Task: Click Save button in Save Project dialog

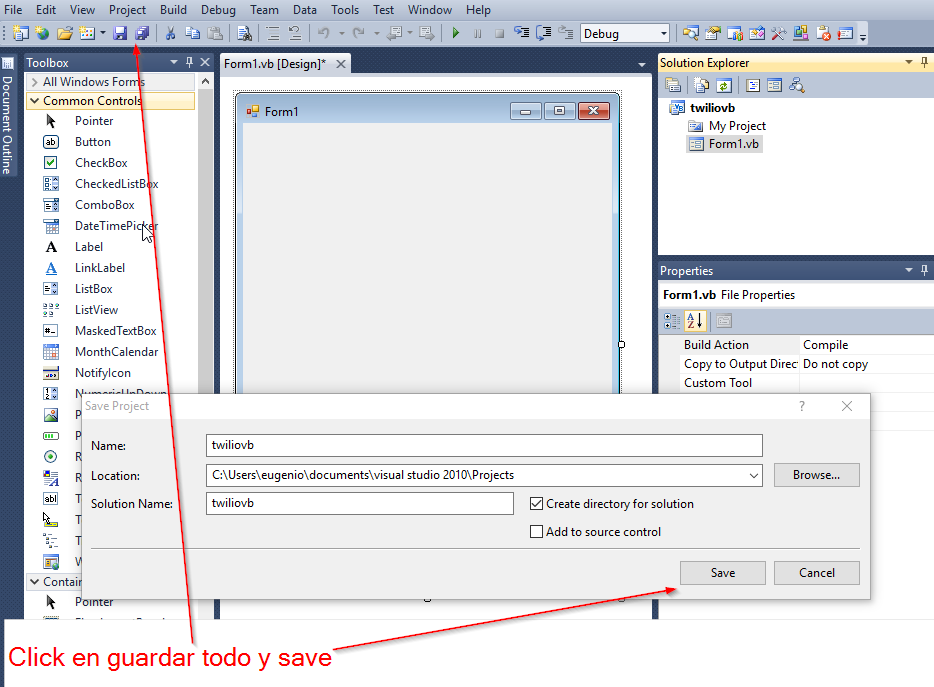Action: 723,573
